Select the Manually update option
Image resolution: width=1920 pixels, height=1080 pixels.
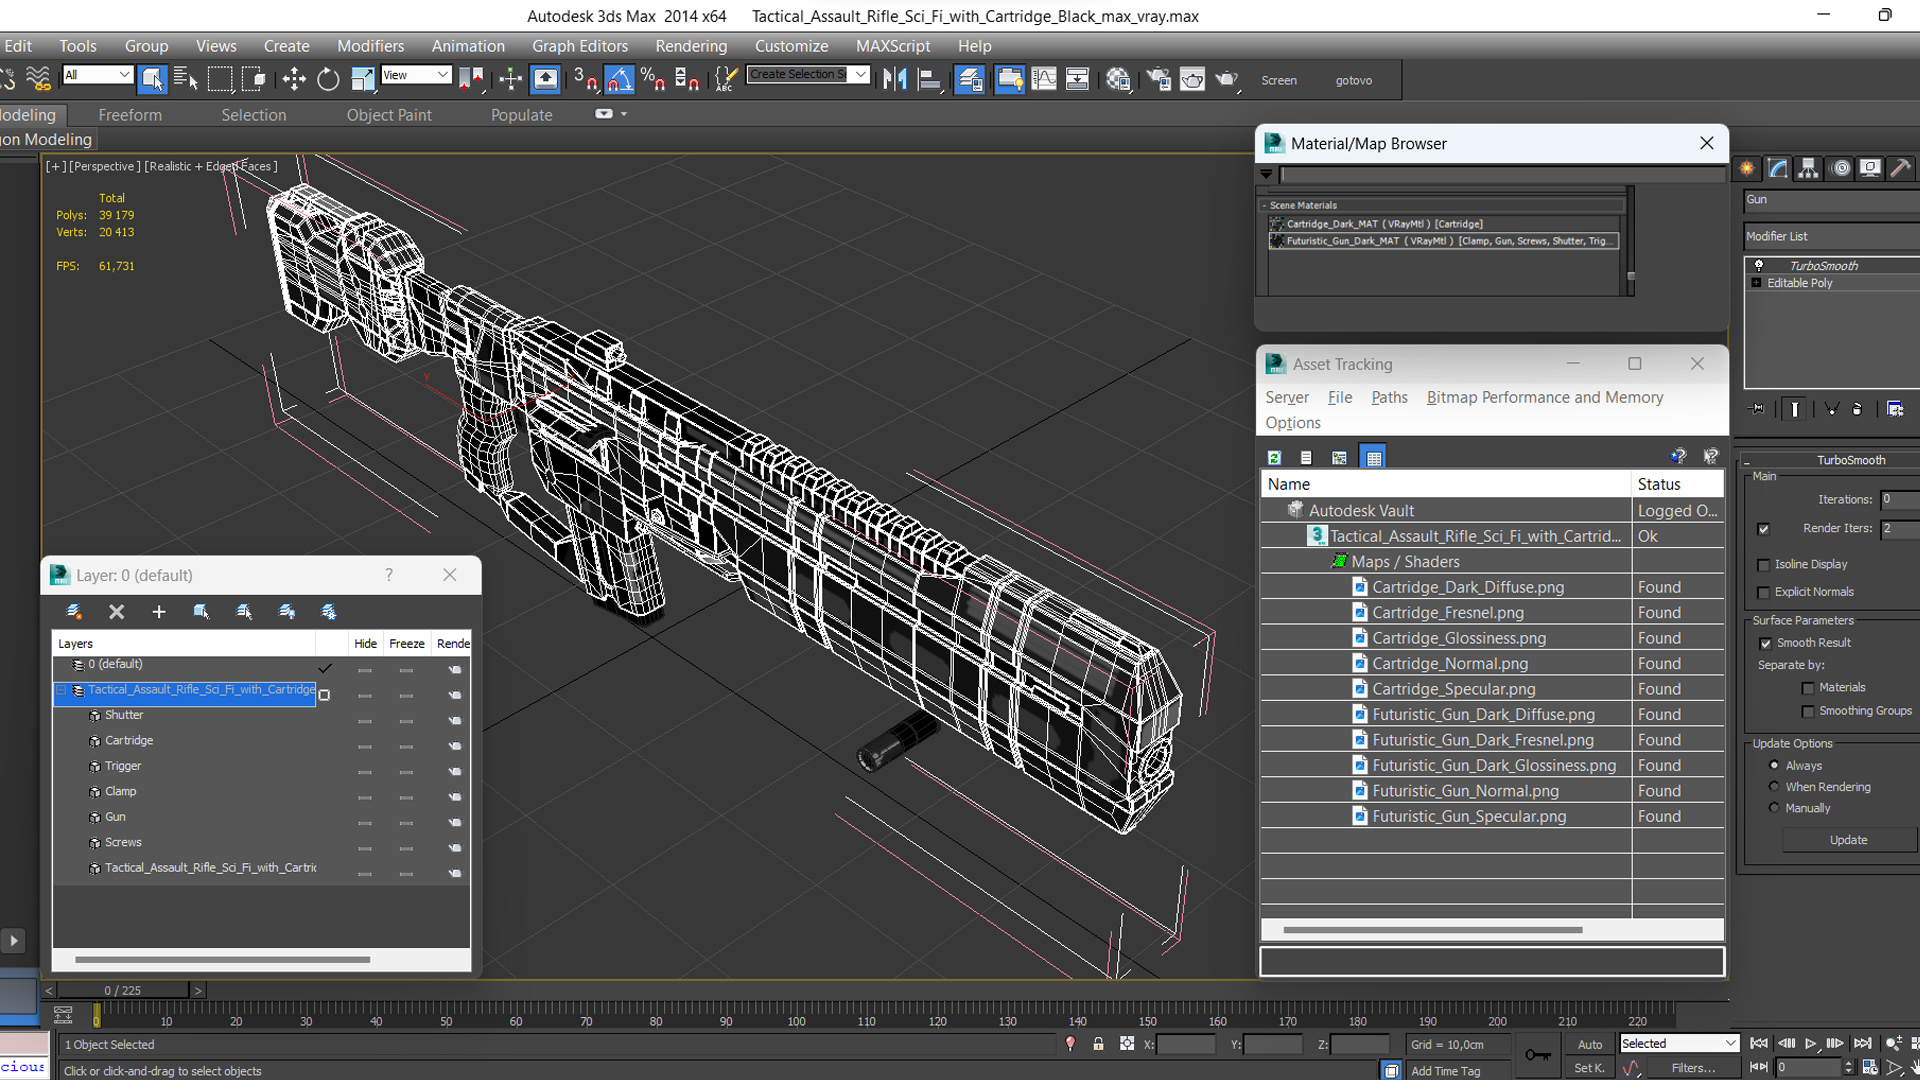[x=1774, y=808]
